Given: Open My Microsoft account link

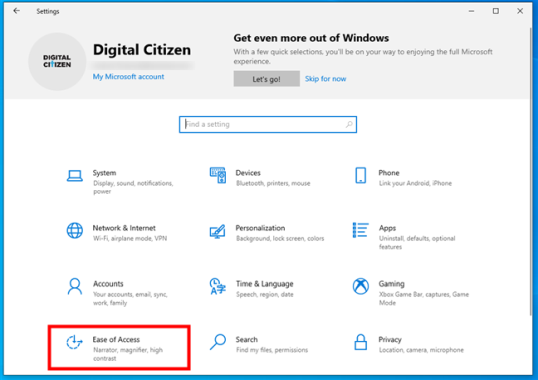Looking at the screenshot, I should pos(128,76).
